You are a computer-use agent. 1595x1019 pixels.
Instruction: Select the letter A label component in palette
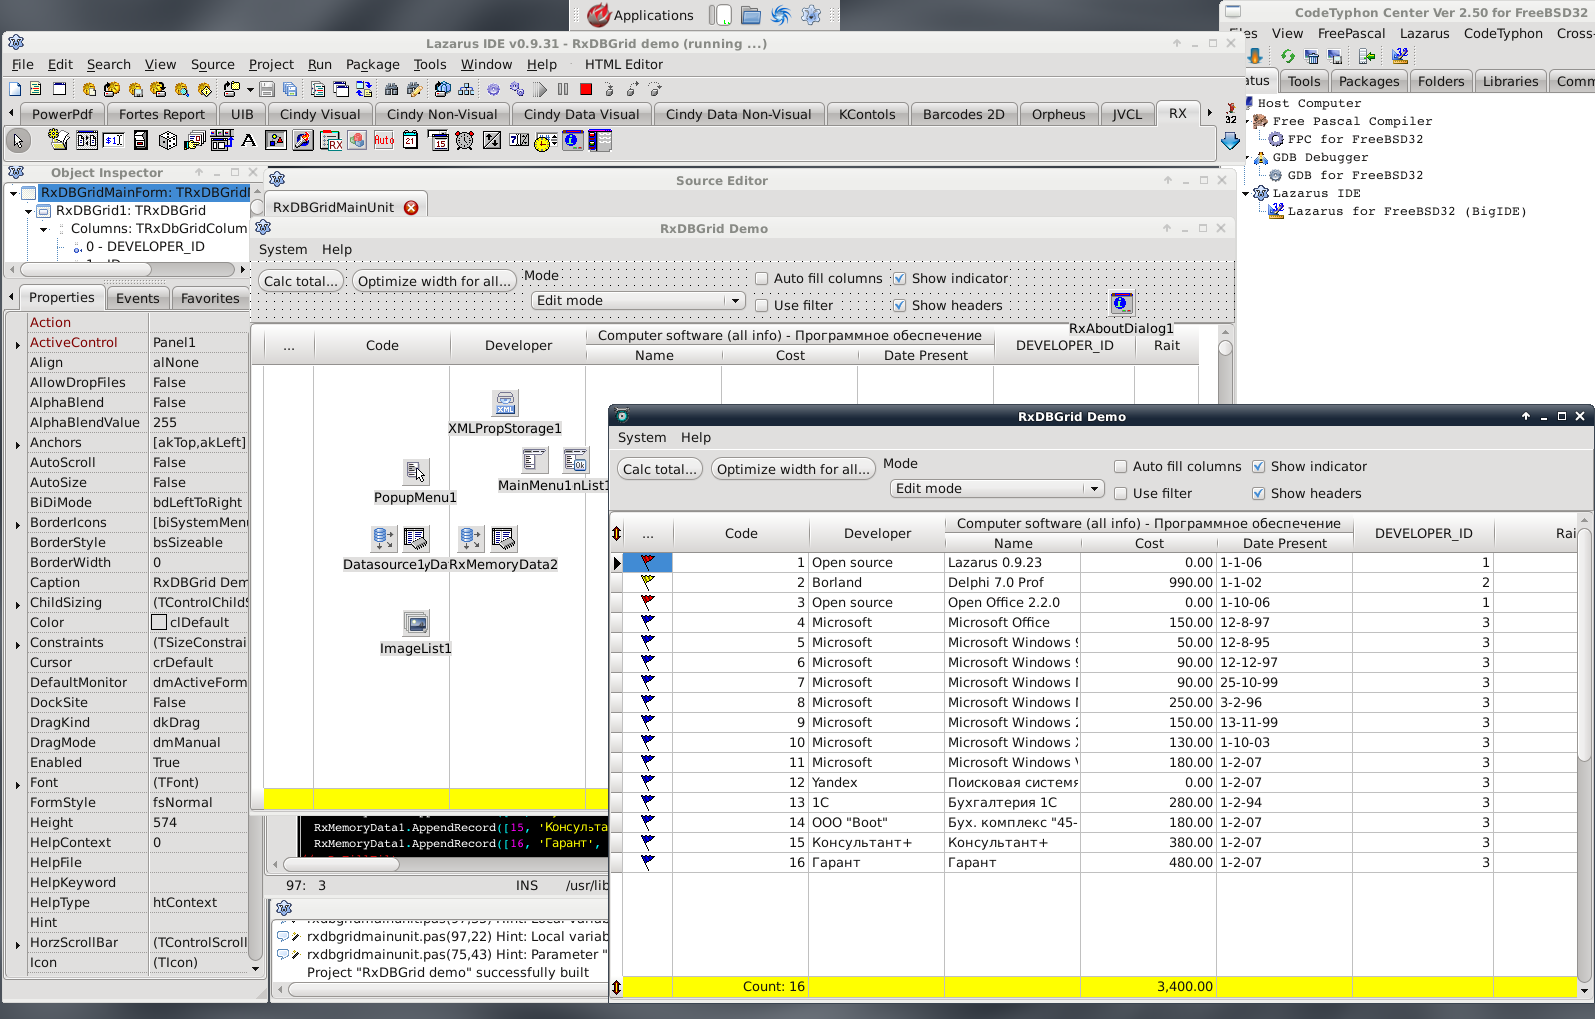(x=248, y=141)
